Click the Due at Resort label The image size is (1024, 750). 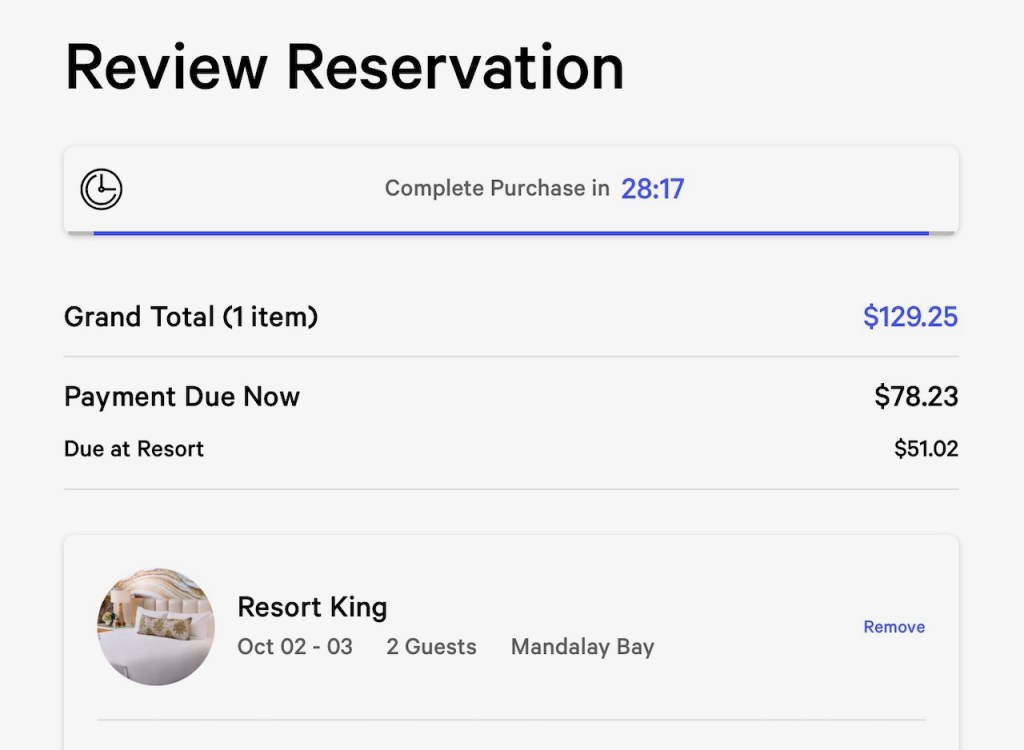tap(134, 449)
